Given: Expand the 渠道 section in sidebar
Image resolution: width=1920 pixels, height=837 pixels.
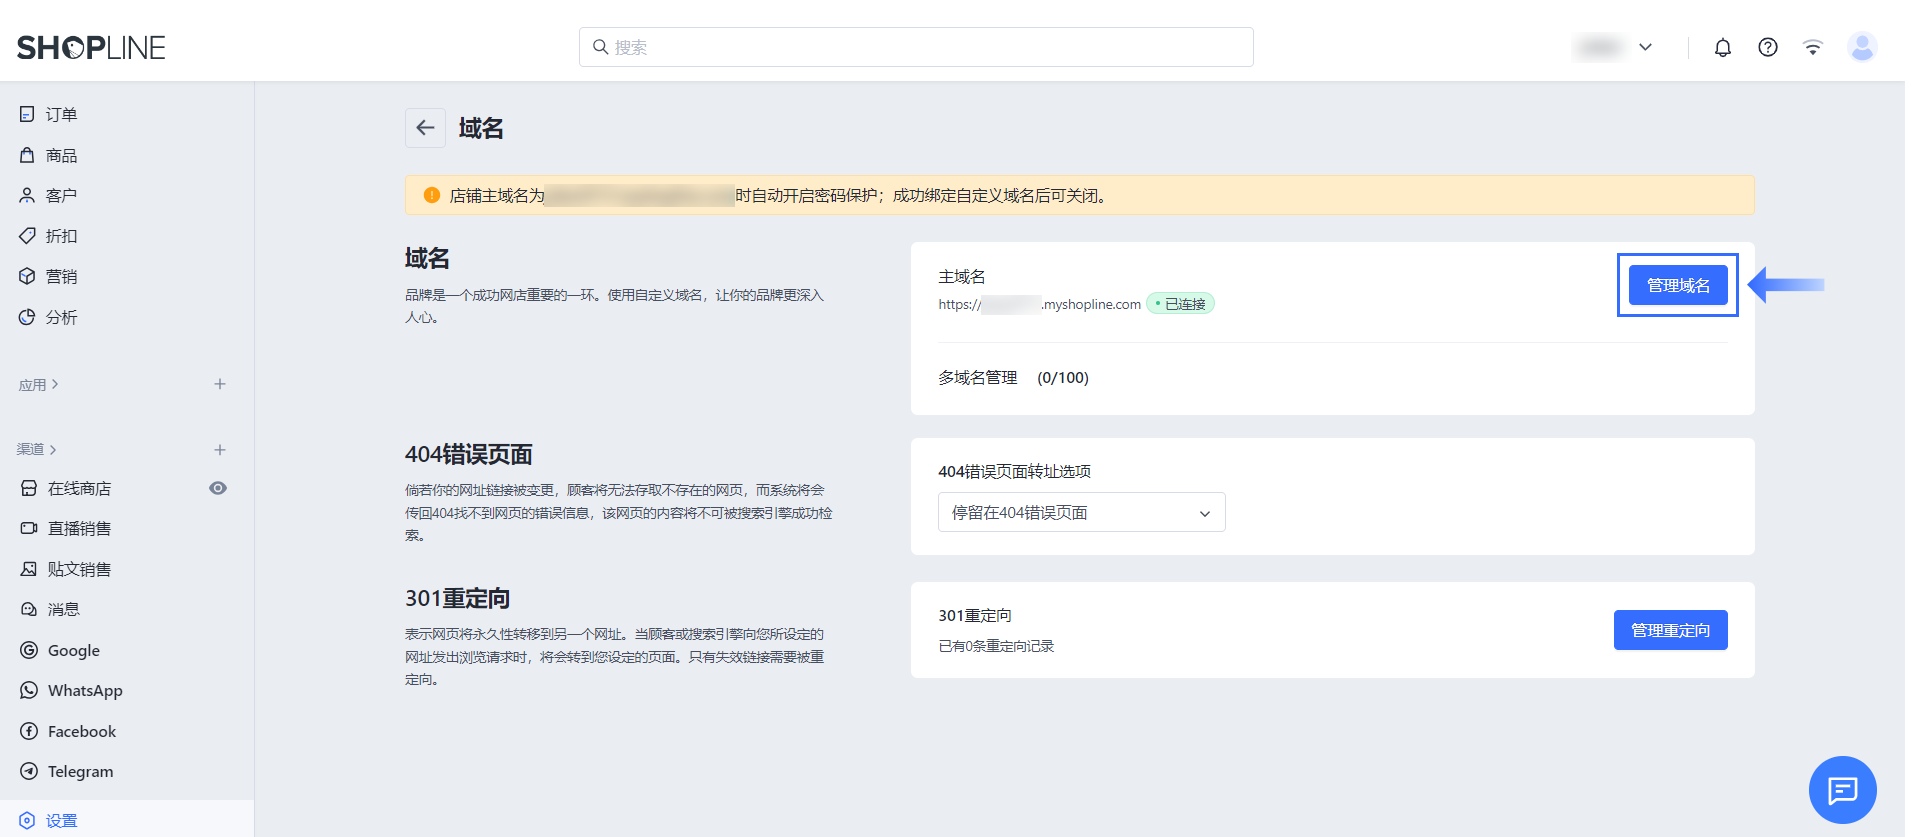Looking at the screenshot, I should [x=37, y=450].
